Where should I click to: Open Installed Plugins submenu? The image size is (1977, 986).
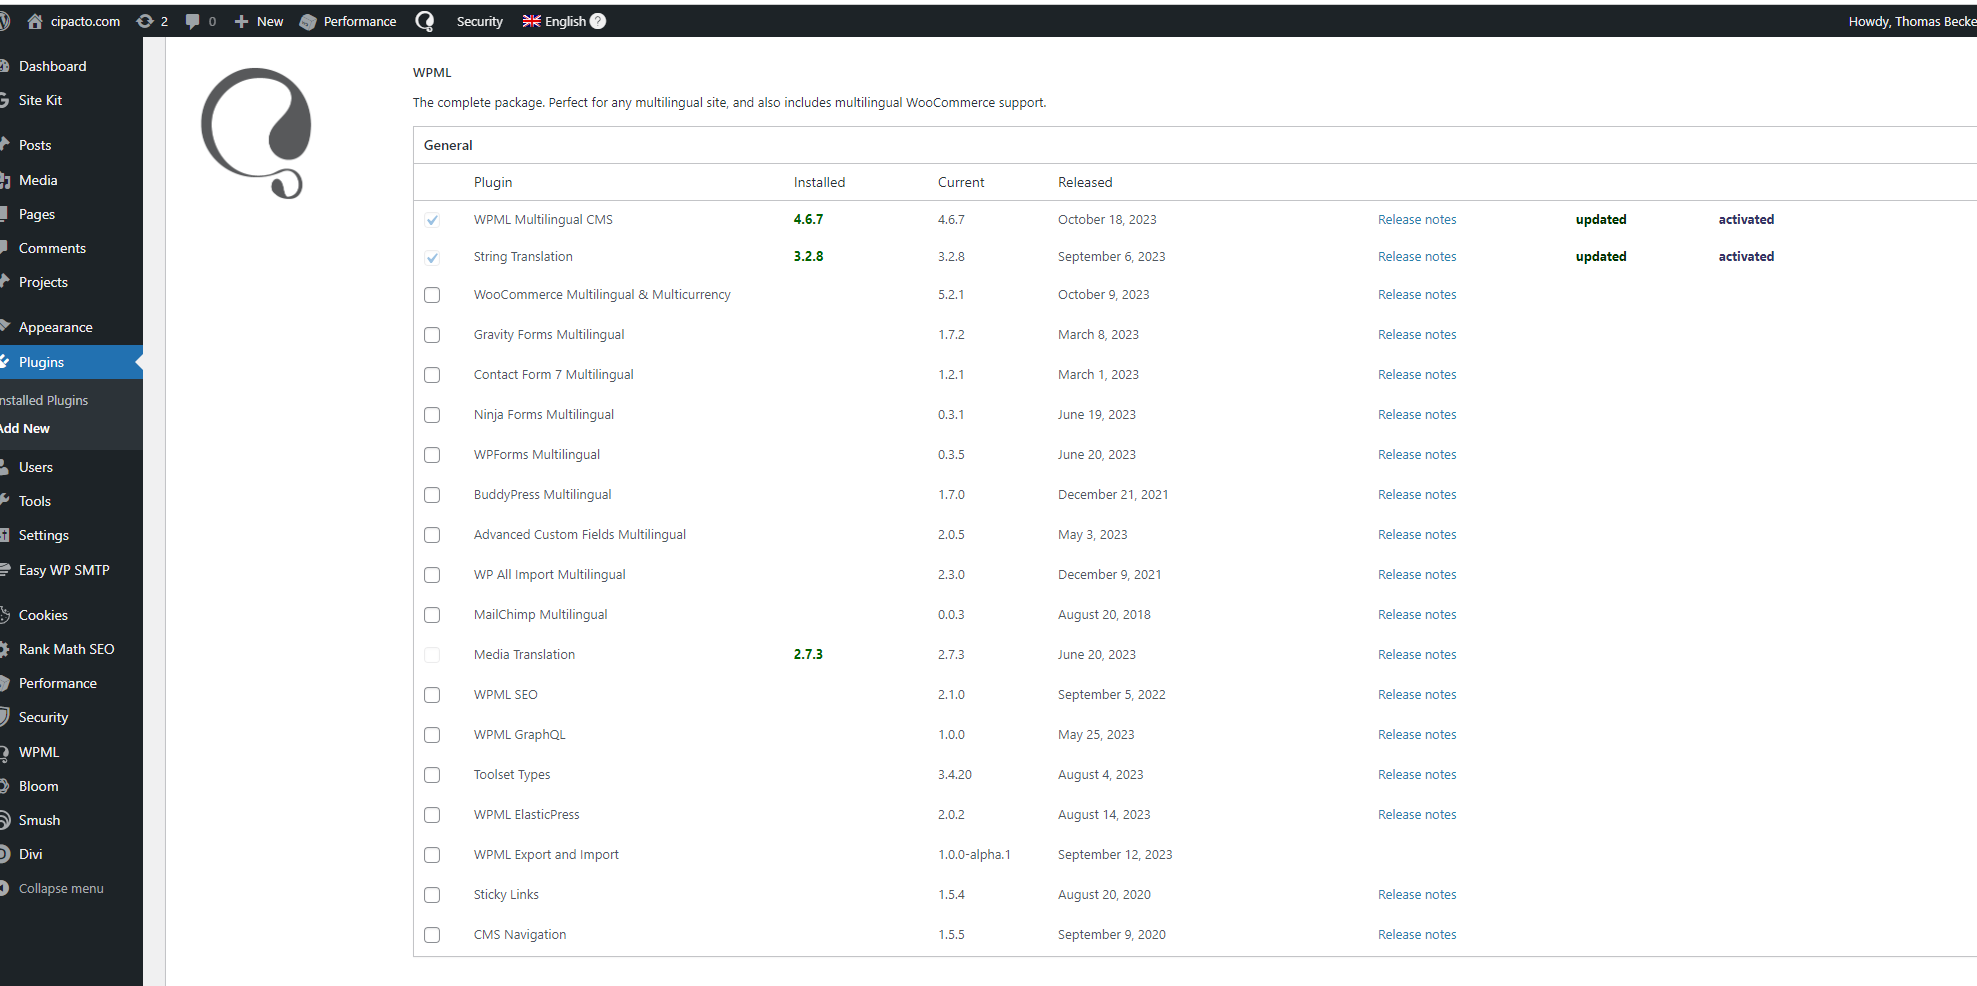(x=44, y=400)
